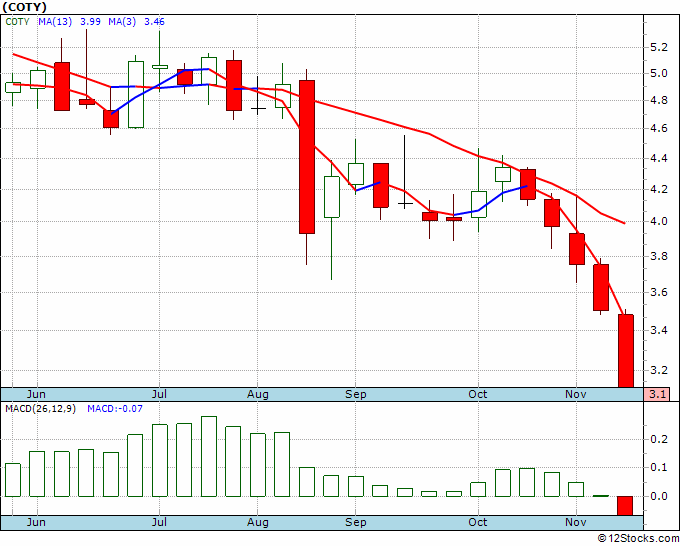
Task: Click Nov on the MACD panel time axis
Action: coord(576,523)
